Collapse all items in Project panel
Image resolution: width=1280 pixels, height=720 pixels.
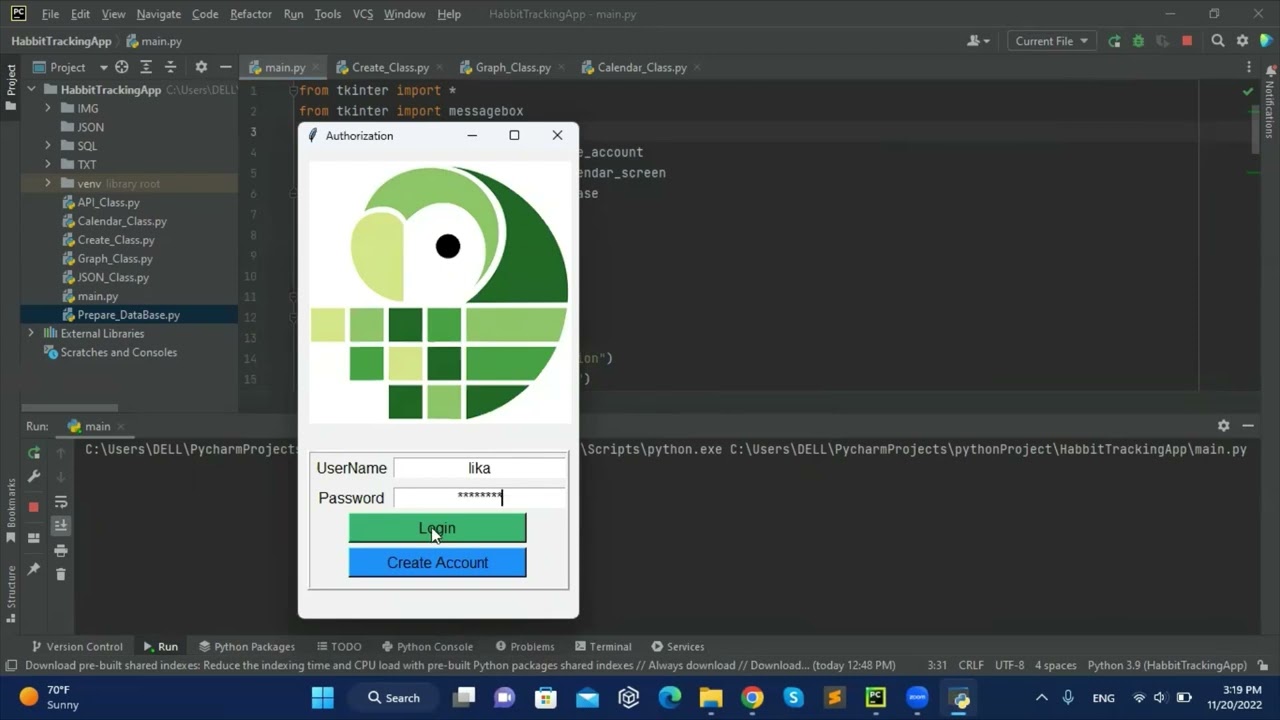[170, 67]
